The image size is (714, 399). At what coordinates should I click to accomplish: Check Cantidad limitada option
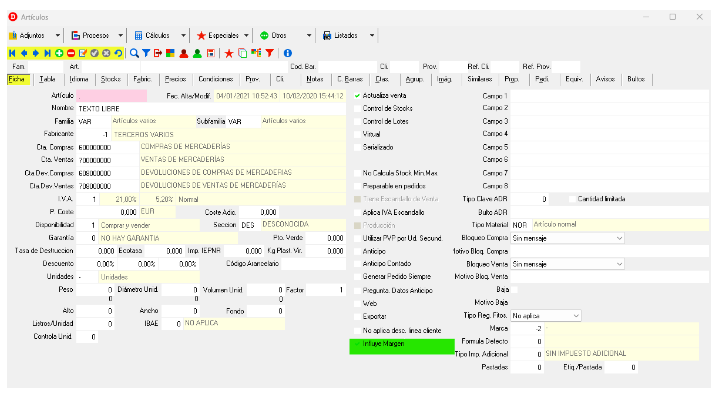[x=572, y=199]
